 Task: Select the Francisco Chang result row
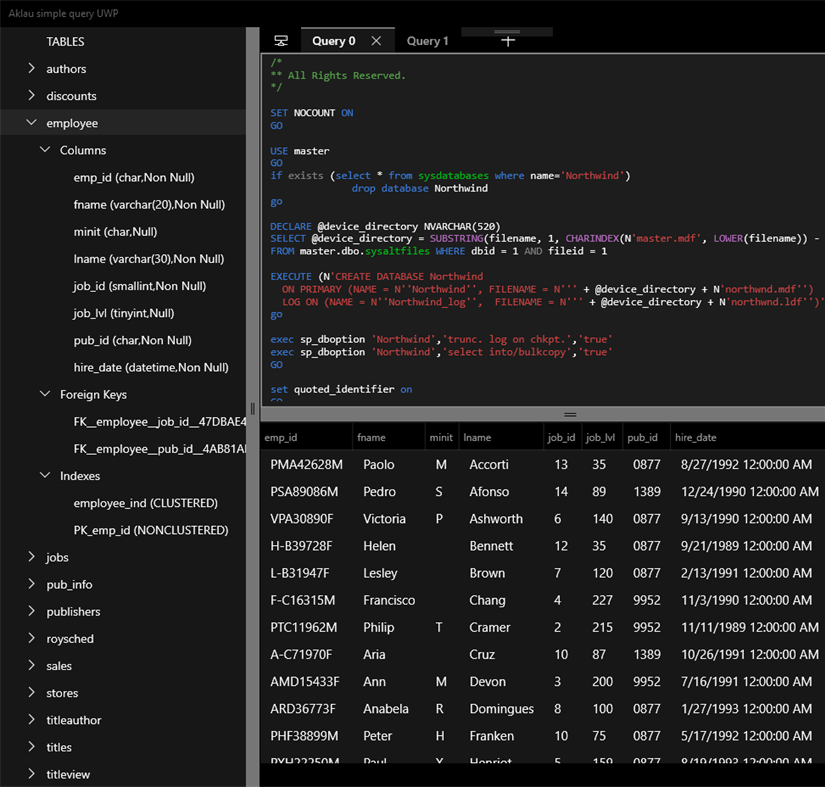[540, 600]
